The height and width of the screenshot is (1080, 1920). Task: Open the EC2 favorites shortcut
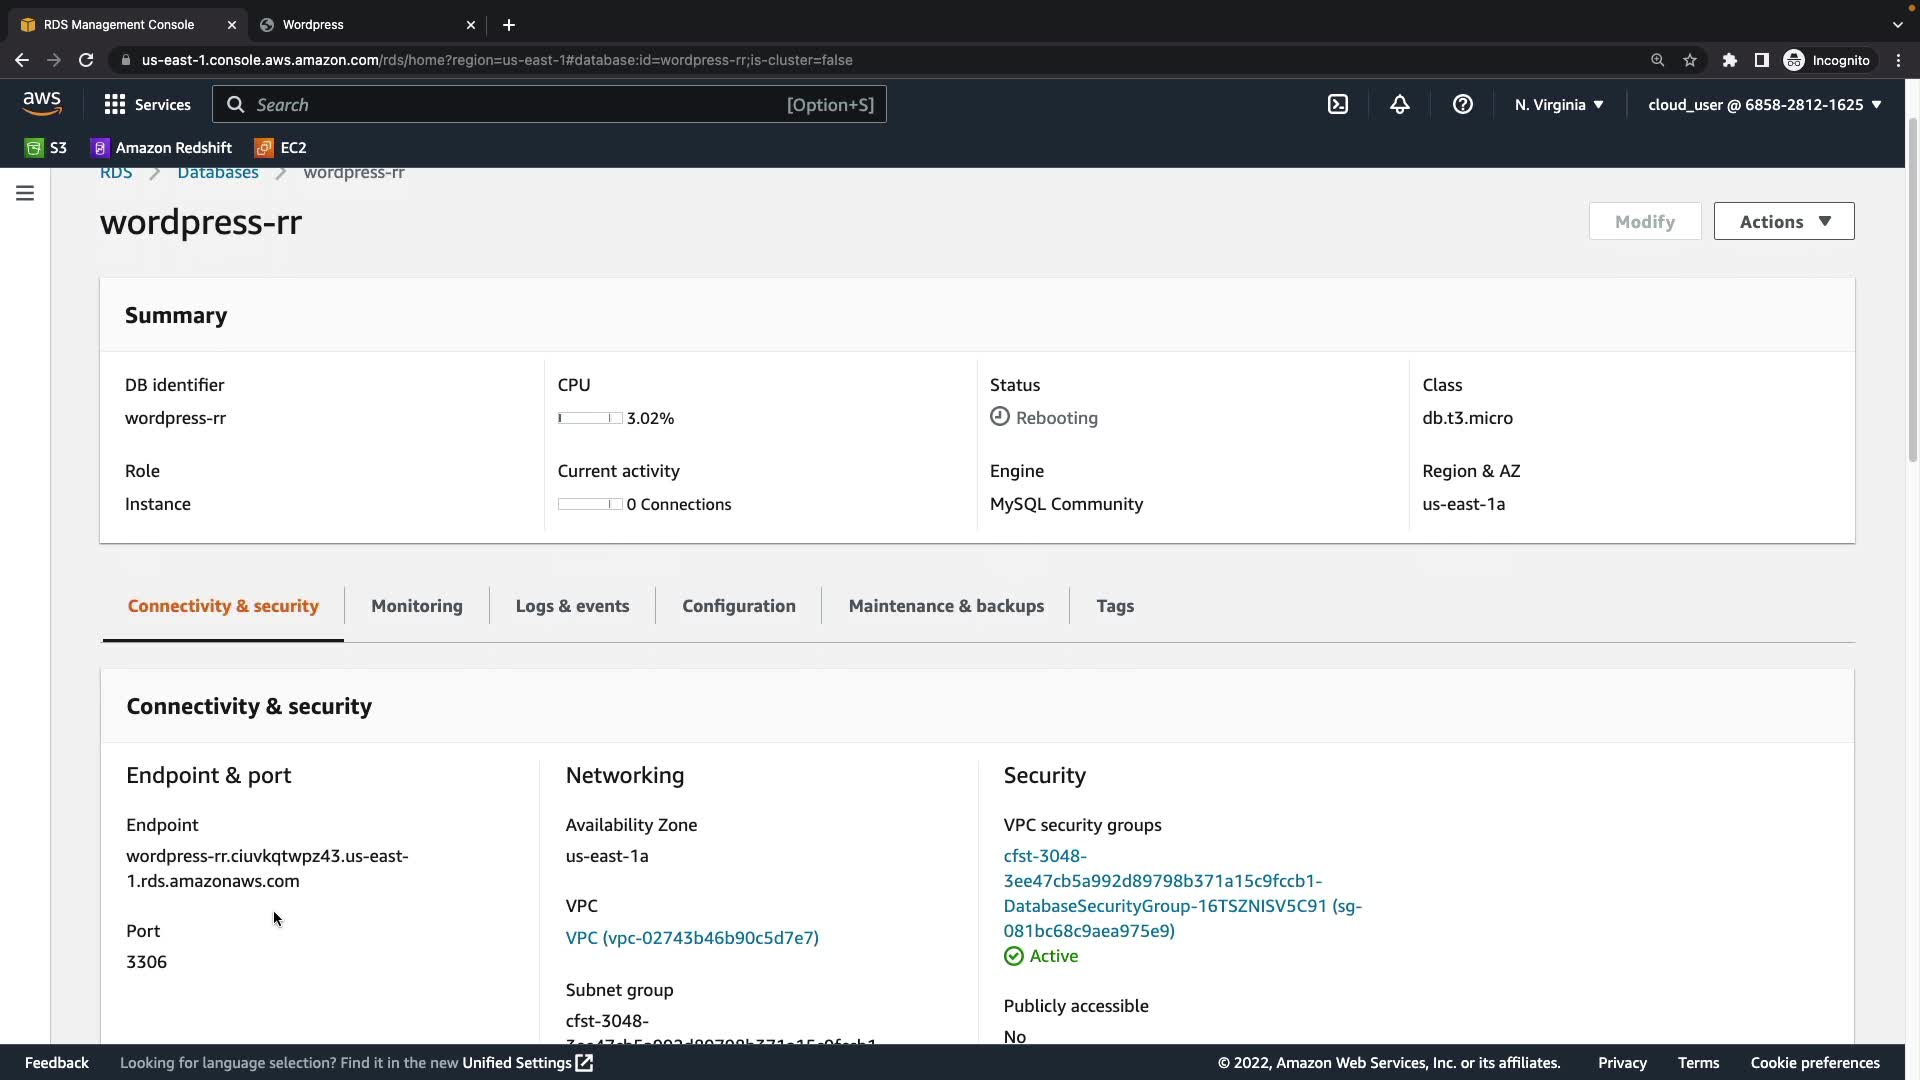point(281,147)
